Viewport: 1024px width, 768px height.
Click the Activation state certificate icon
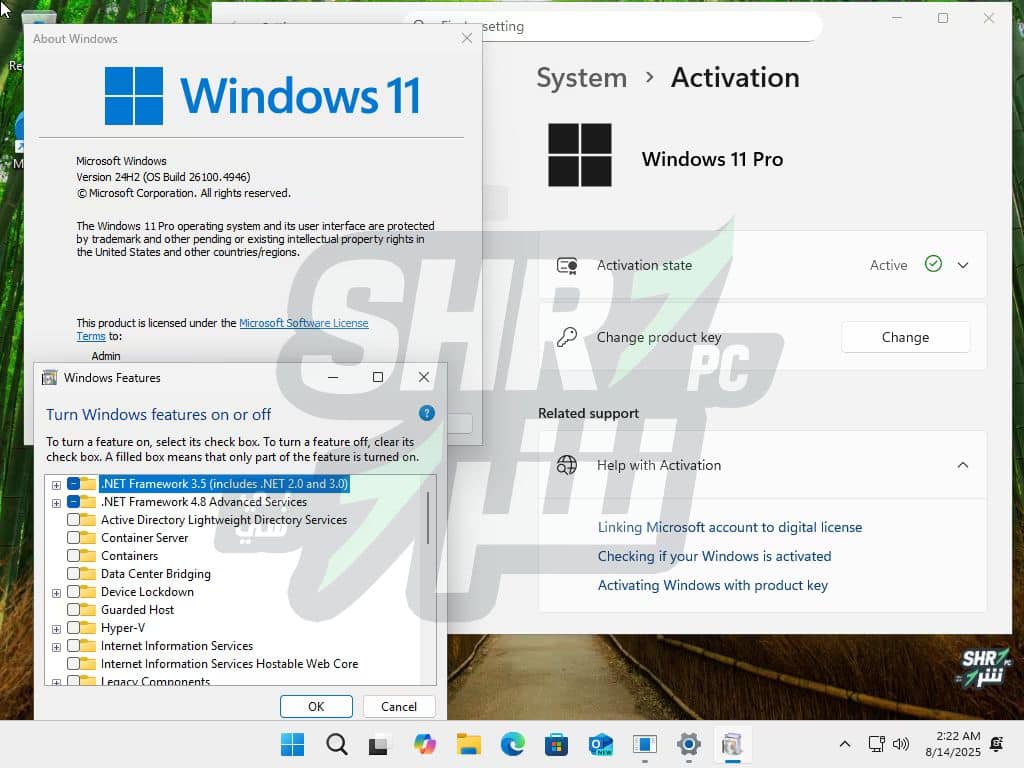567,265
